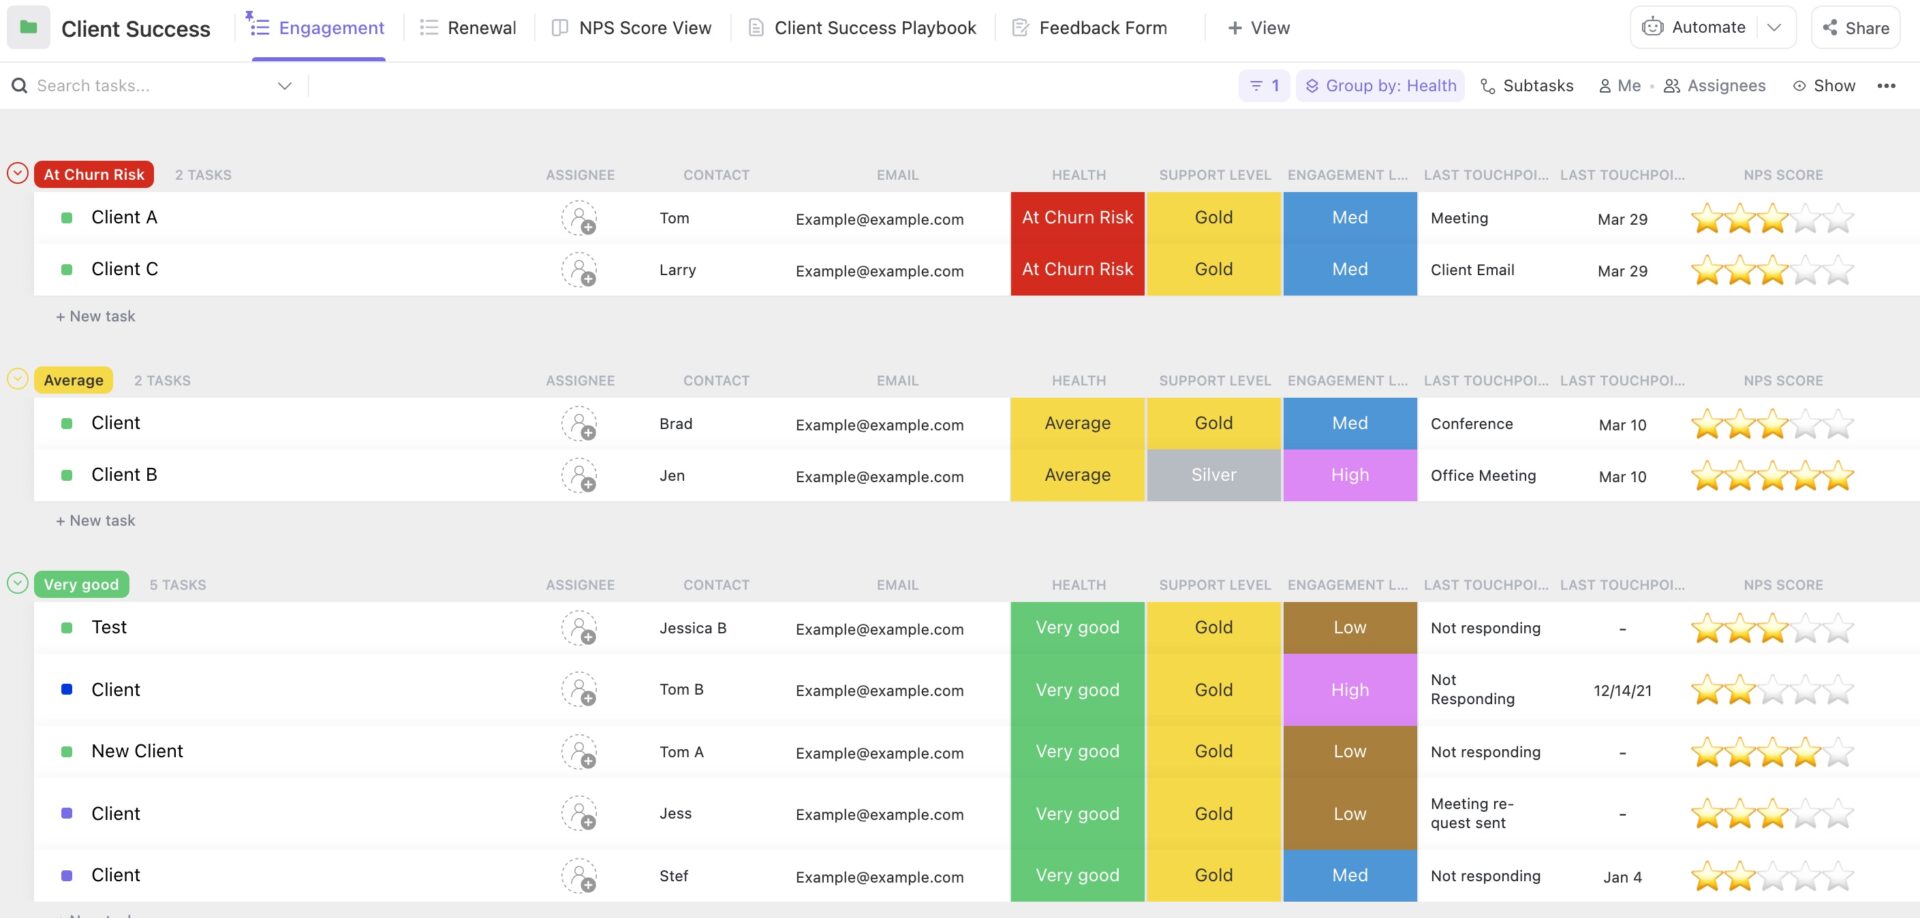Click the ellipsis icon next to Show
This screenshot has width=1920, height=918.
coord(1888,85)
